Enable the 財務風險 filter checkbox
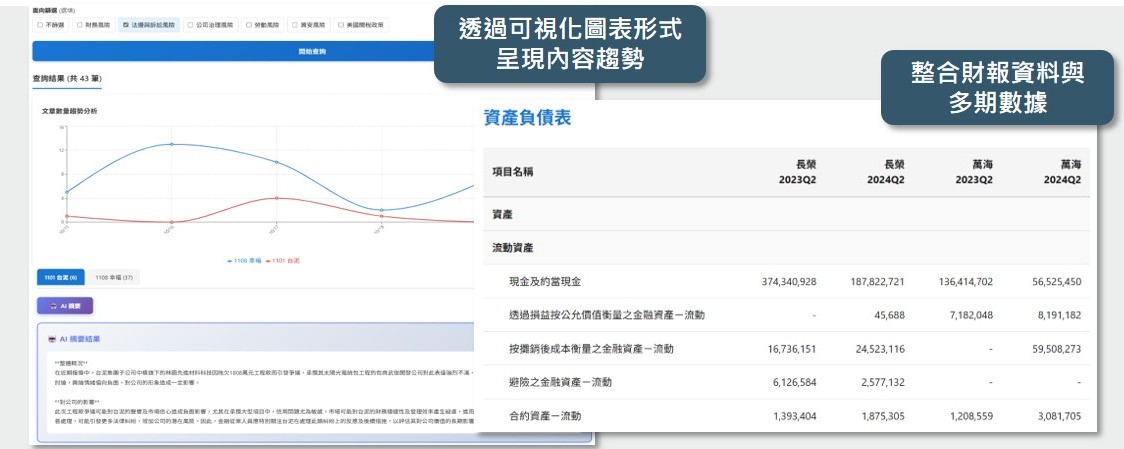The width and height of the screenshot is (1124, 449). [79, 24]
